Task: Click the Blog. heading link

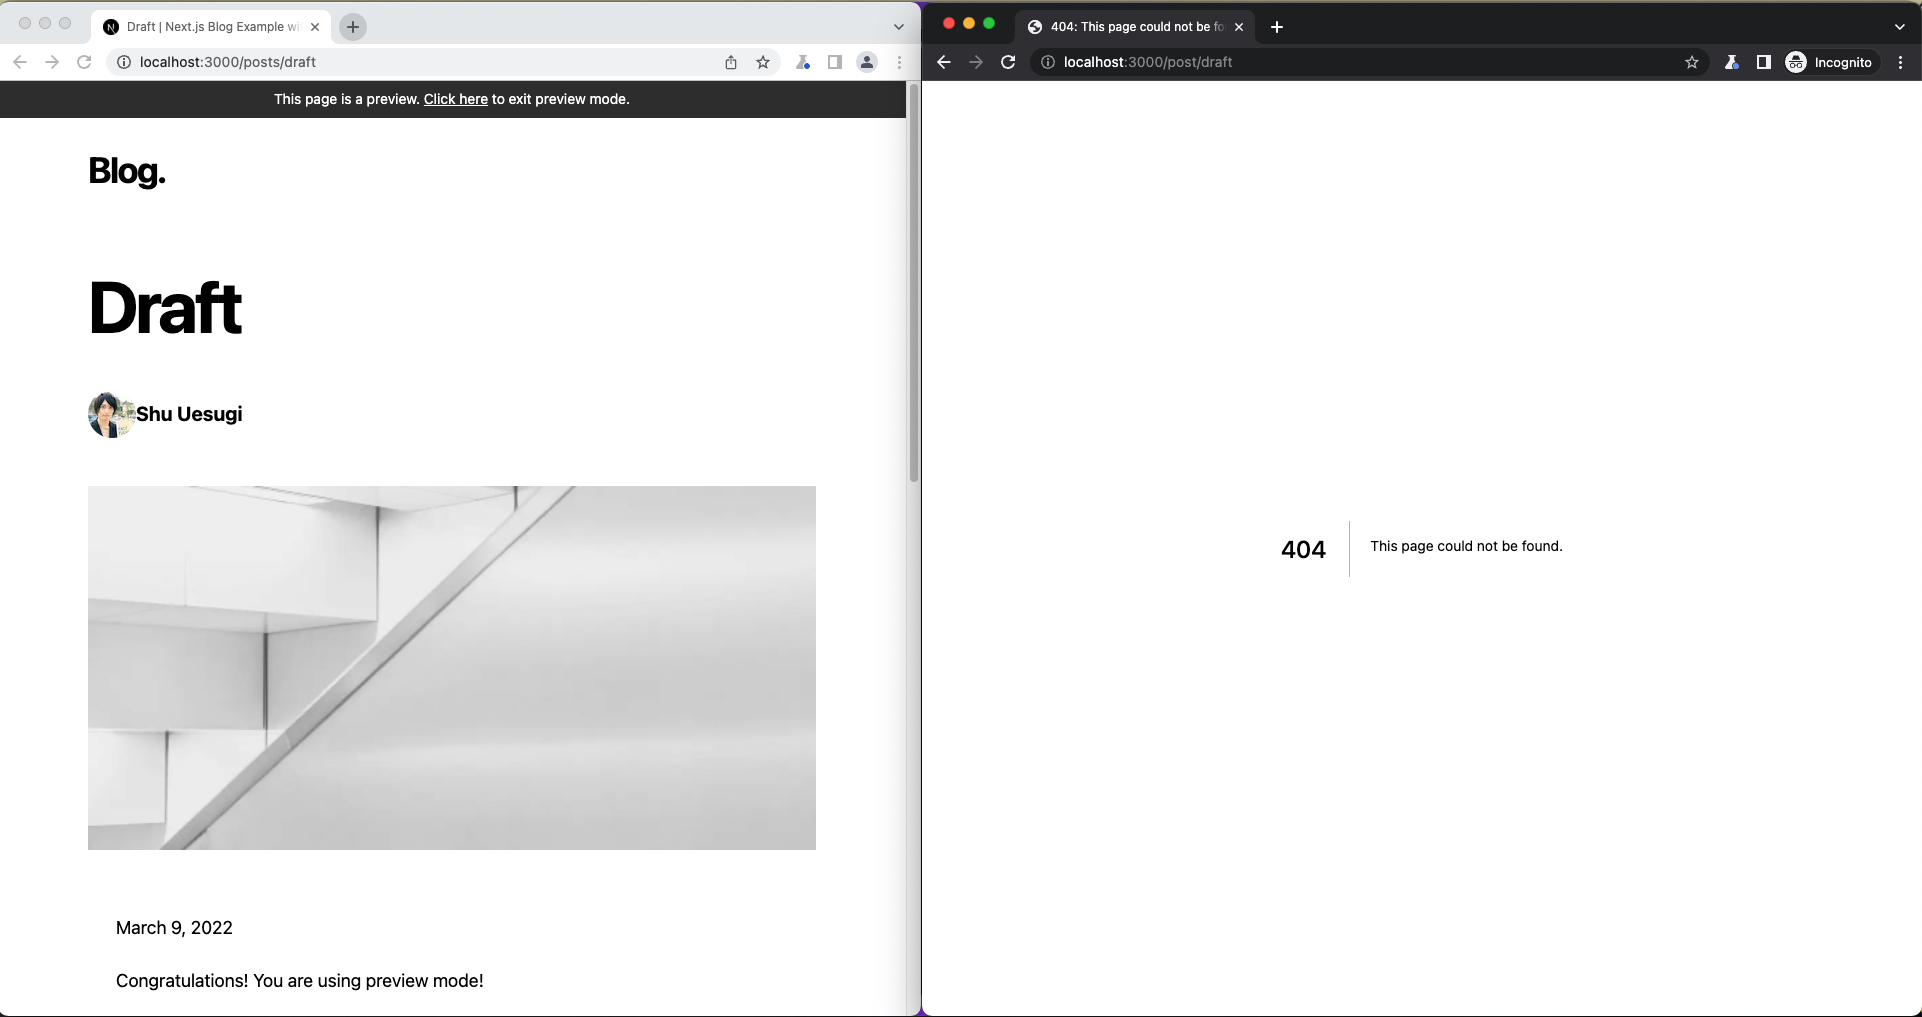Action: point(126,171)
